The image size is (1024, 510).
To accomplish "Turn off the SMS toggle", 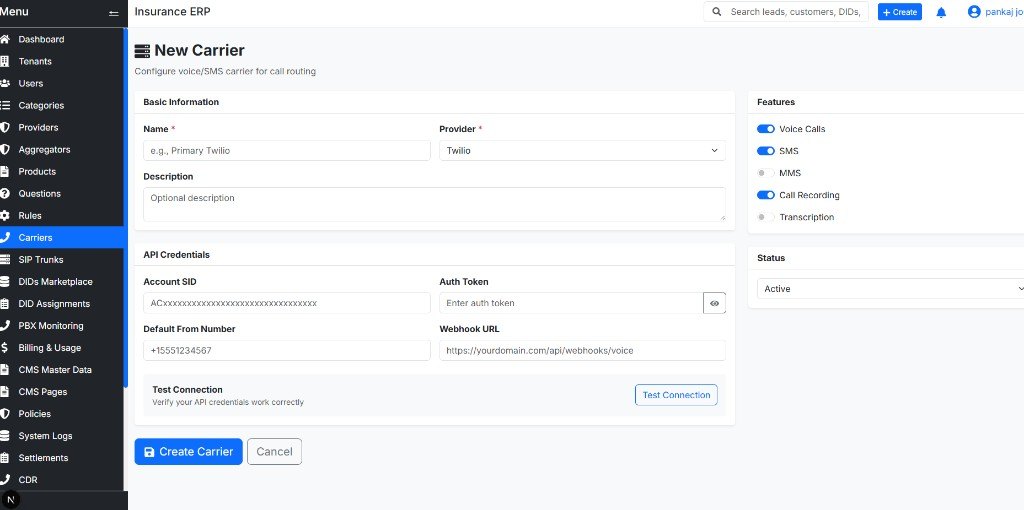I will pyautogui.click(x=765, y=151).
